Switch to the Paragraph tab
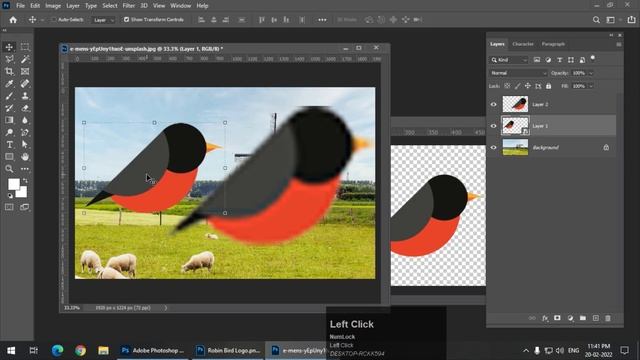This screenshot has height=360, width=640. tap(553, 44)
